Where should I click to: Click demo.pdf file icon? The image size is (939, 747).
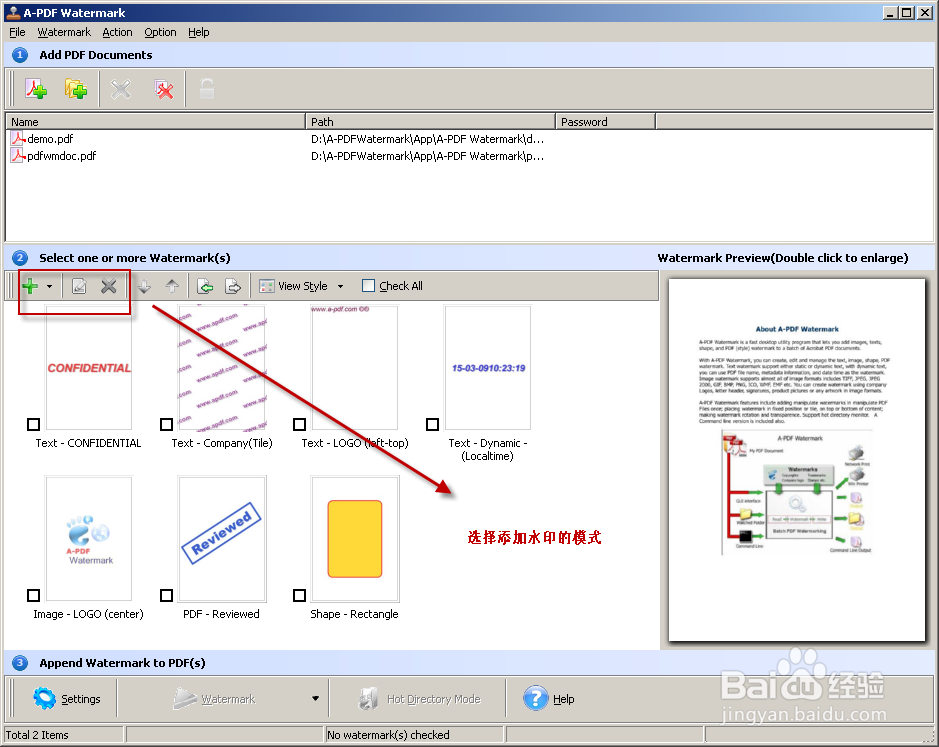click(x=18, y=139)
